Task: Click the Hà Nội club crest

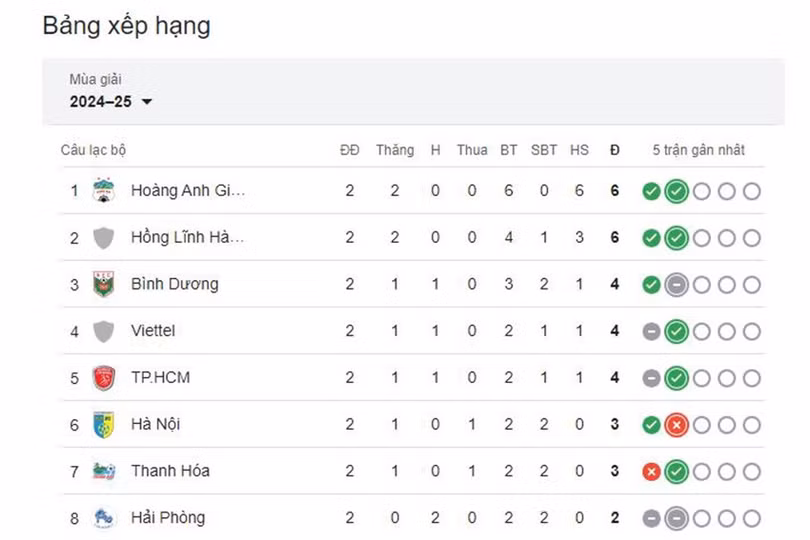Action: click(103, 425)
